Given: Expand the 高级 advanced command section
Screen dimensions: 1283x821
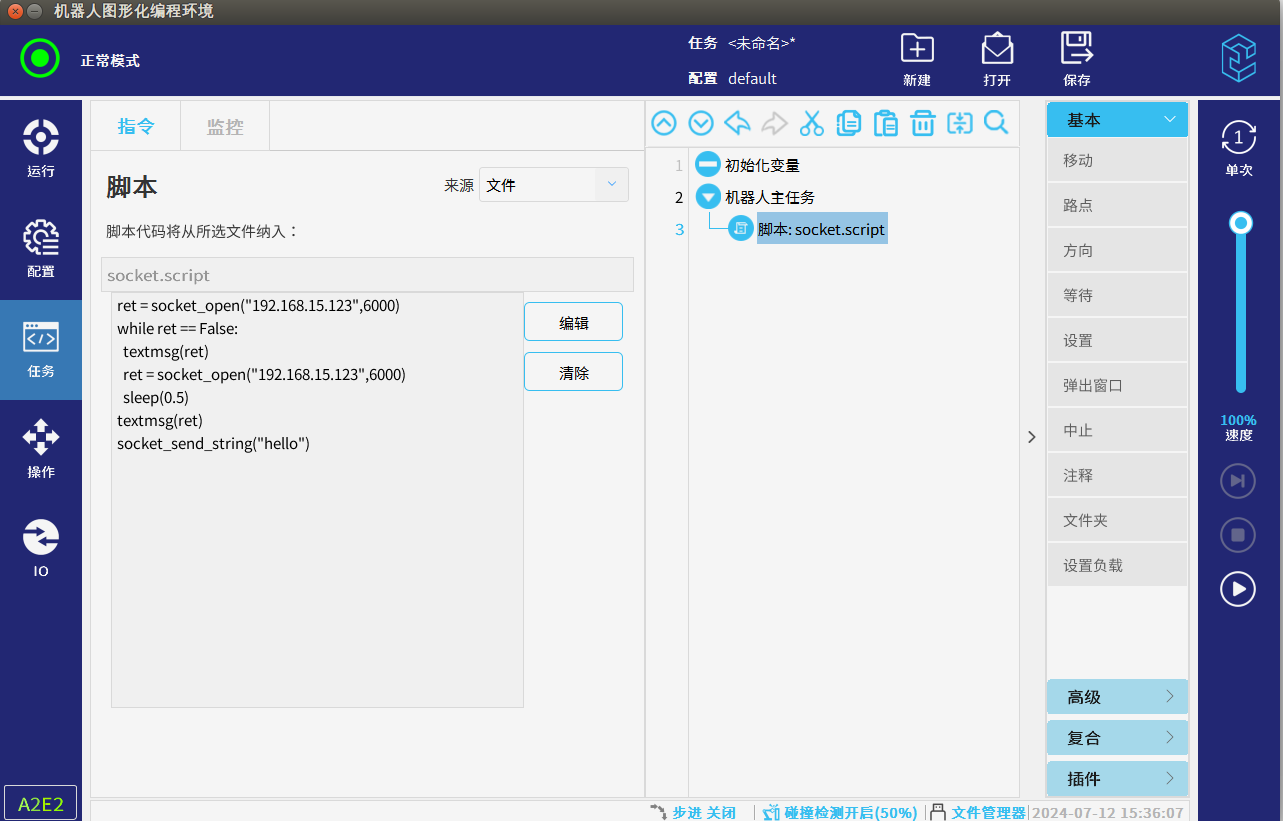Looking at the screenshot, I should (x=1117, y=697).
